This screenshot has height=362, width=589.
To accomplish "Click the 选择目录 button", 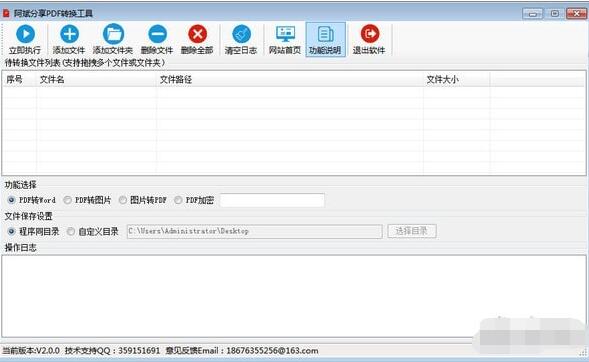I will click(x=412, y=231).
